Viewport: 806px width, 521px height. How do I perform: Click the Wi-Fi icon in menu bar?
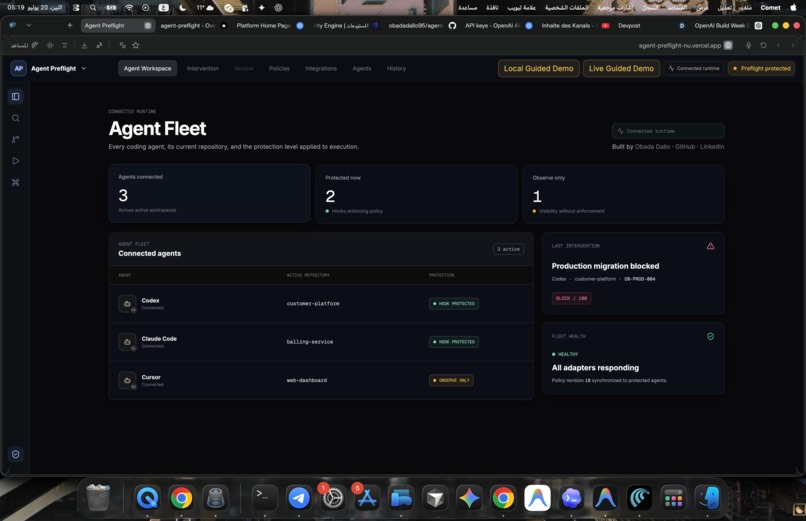point(129,8)
